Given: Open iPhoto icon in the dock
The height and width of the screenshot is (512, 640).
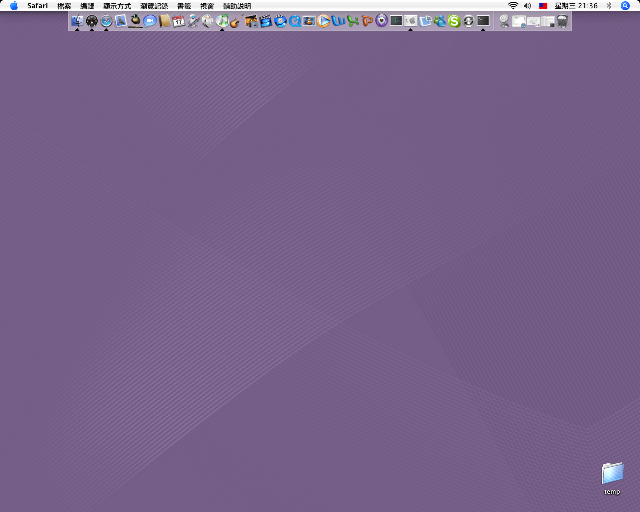Looking at the screenshot, I should click(x=251, y=21).
